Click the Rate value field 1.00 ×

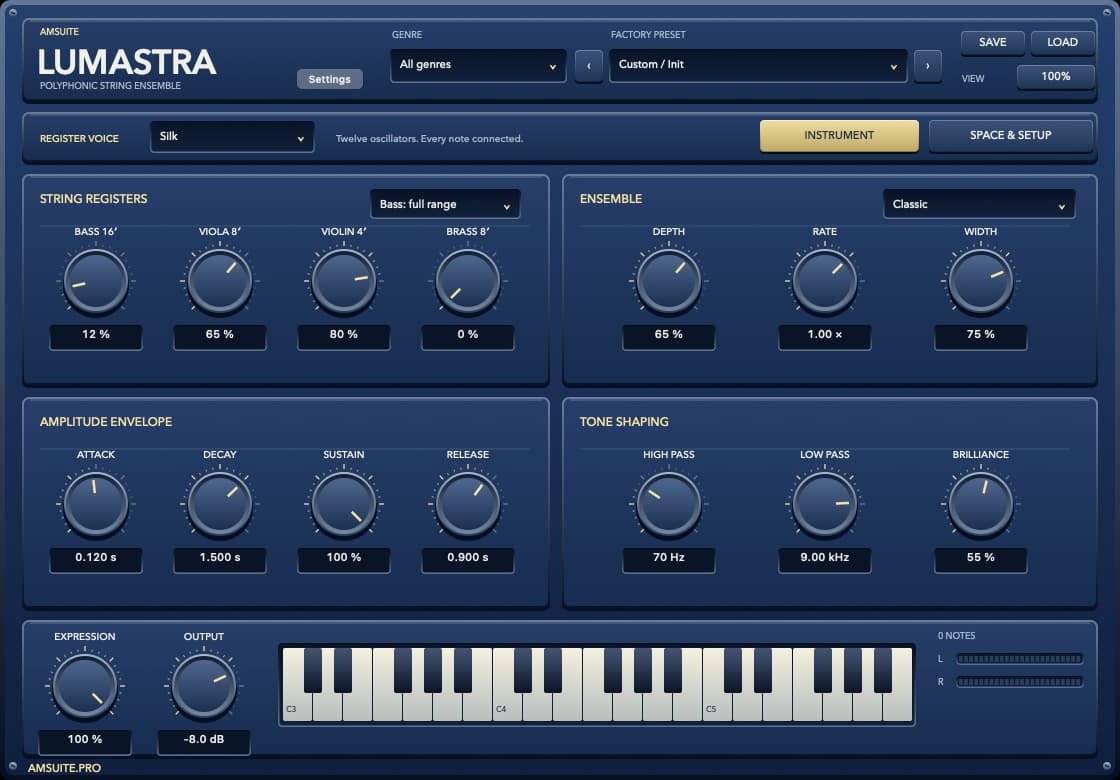tap(824, 336)
